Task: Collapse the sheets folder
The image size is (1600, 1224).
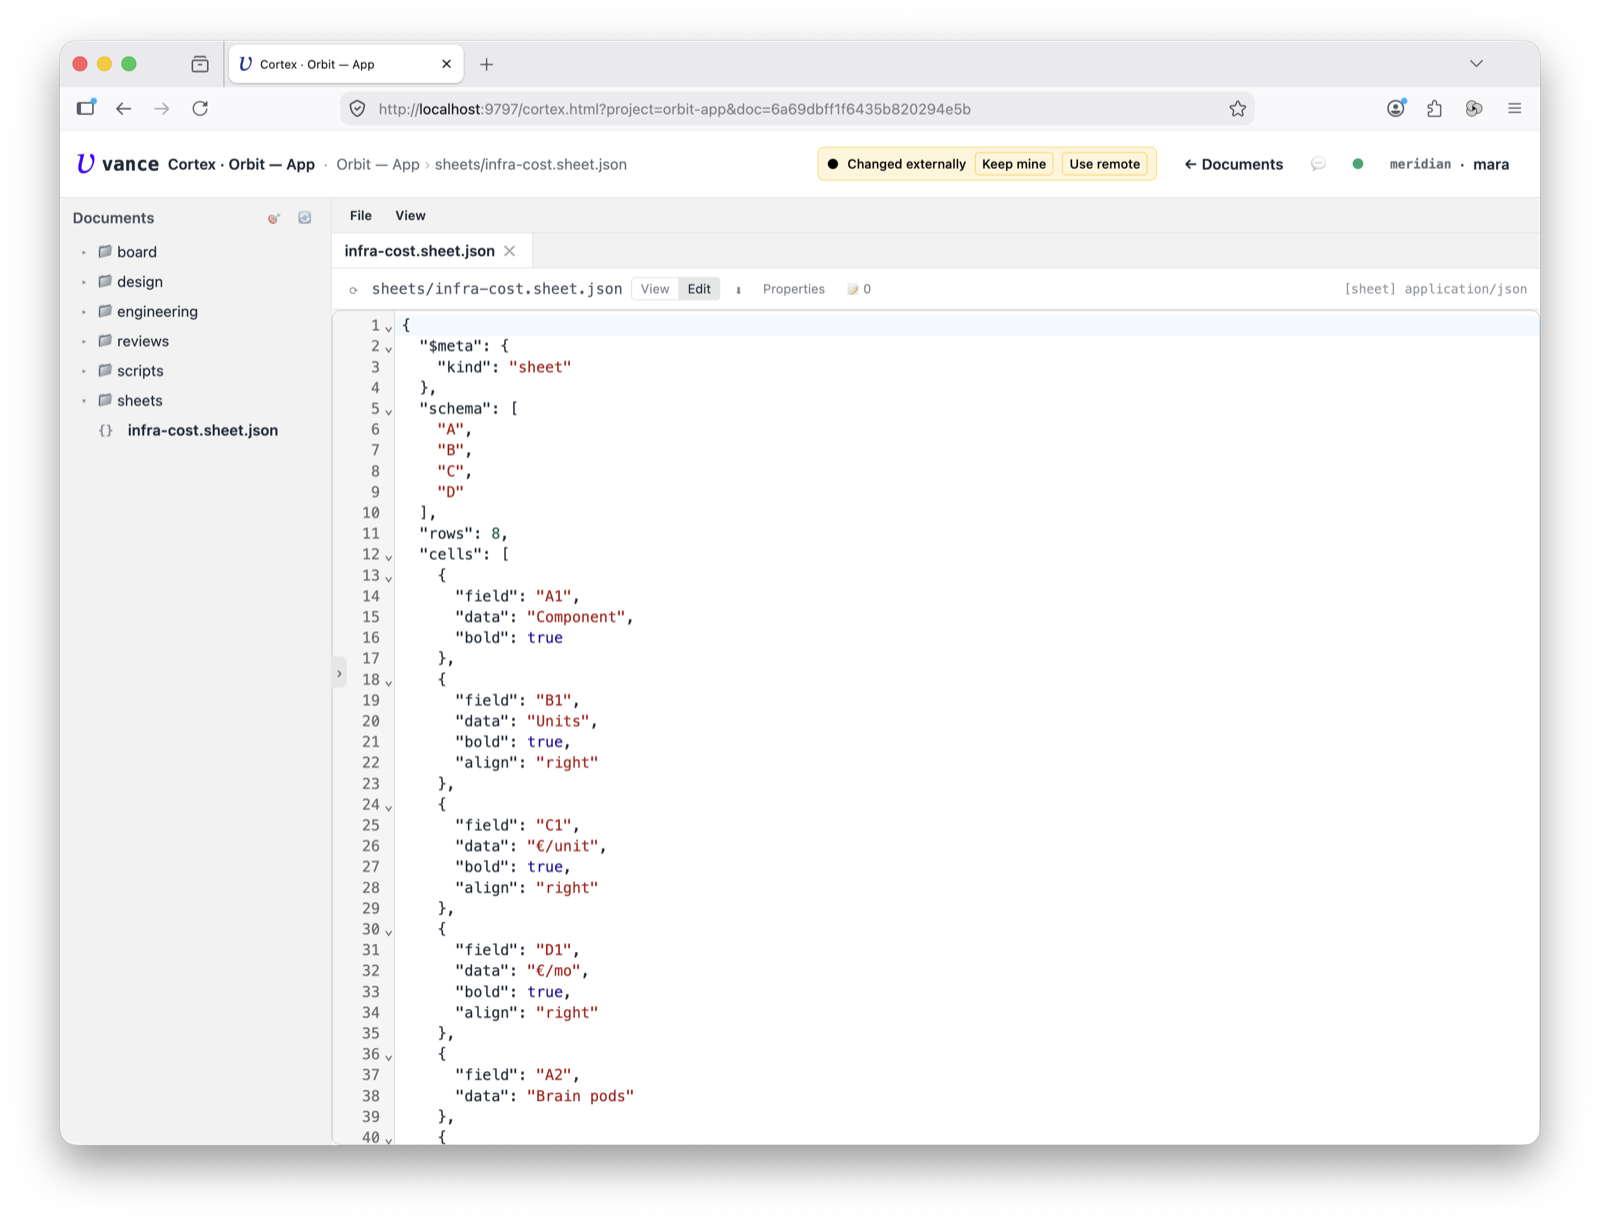Action: 84,401
